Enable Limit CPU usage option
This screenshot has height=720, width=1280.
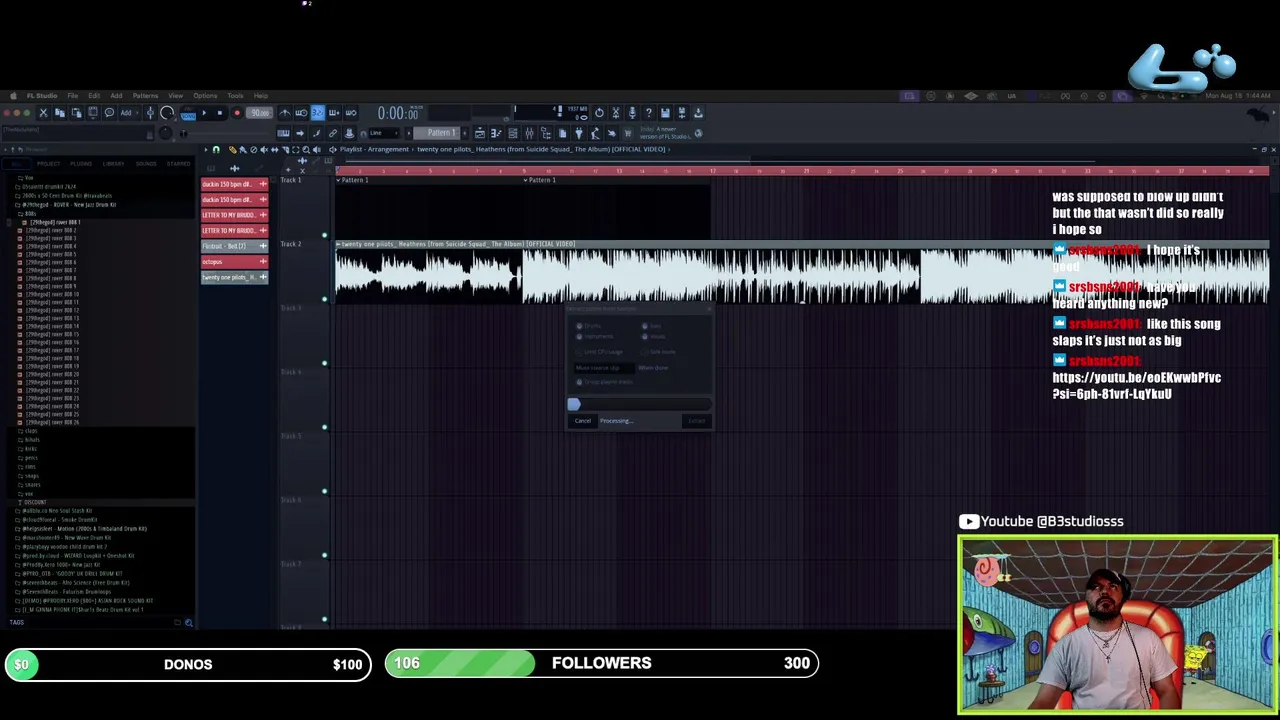point(579,352)
